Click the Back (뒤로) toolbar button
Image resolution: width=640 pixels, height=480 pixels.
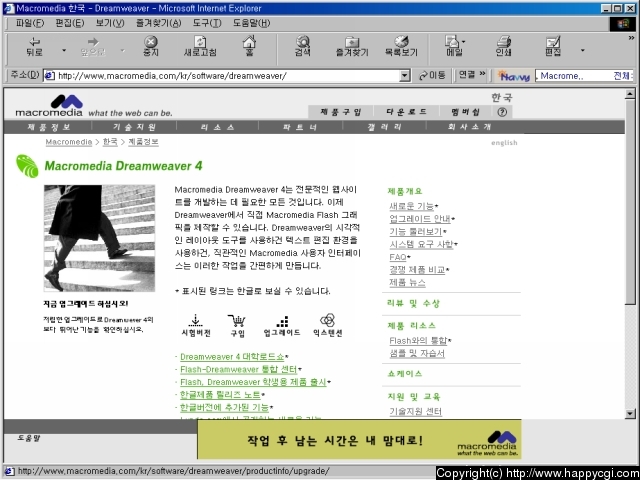point(35,46)
